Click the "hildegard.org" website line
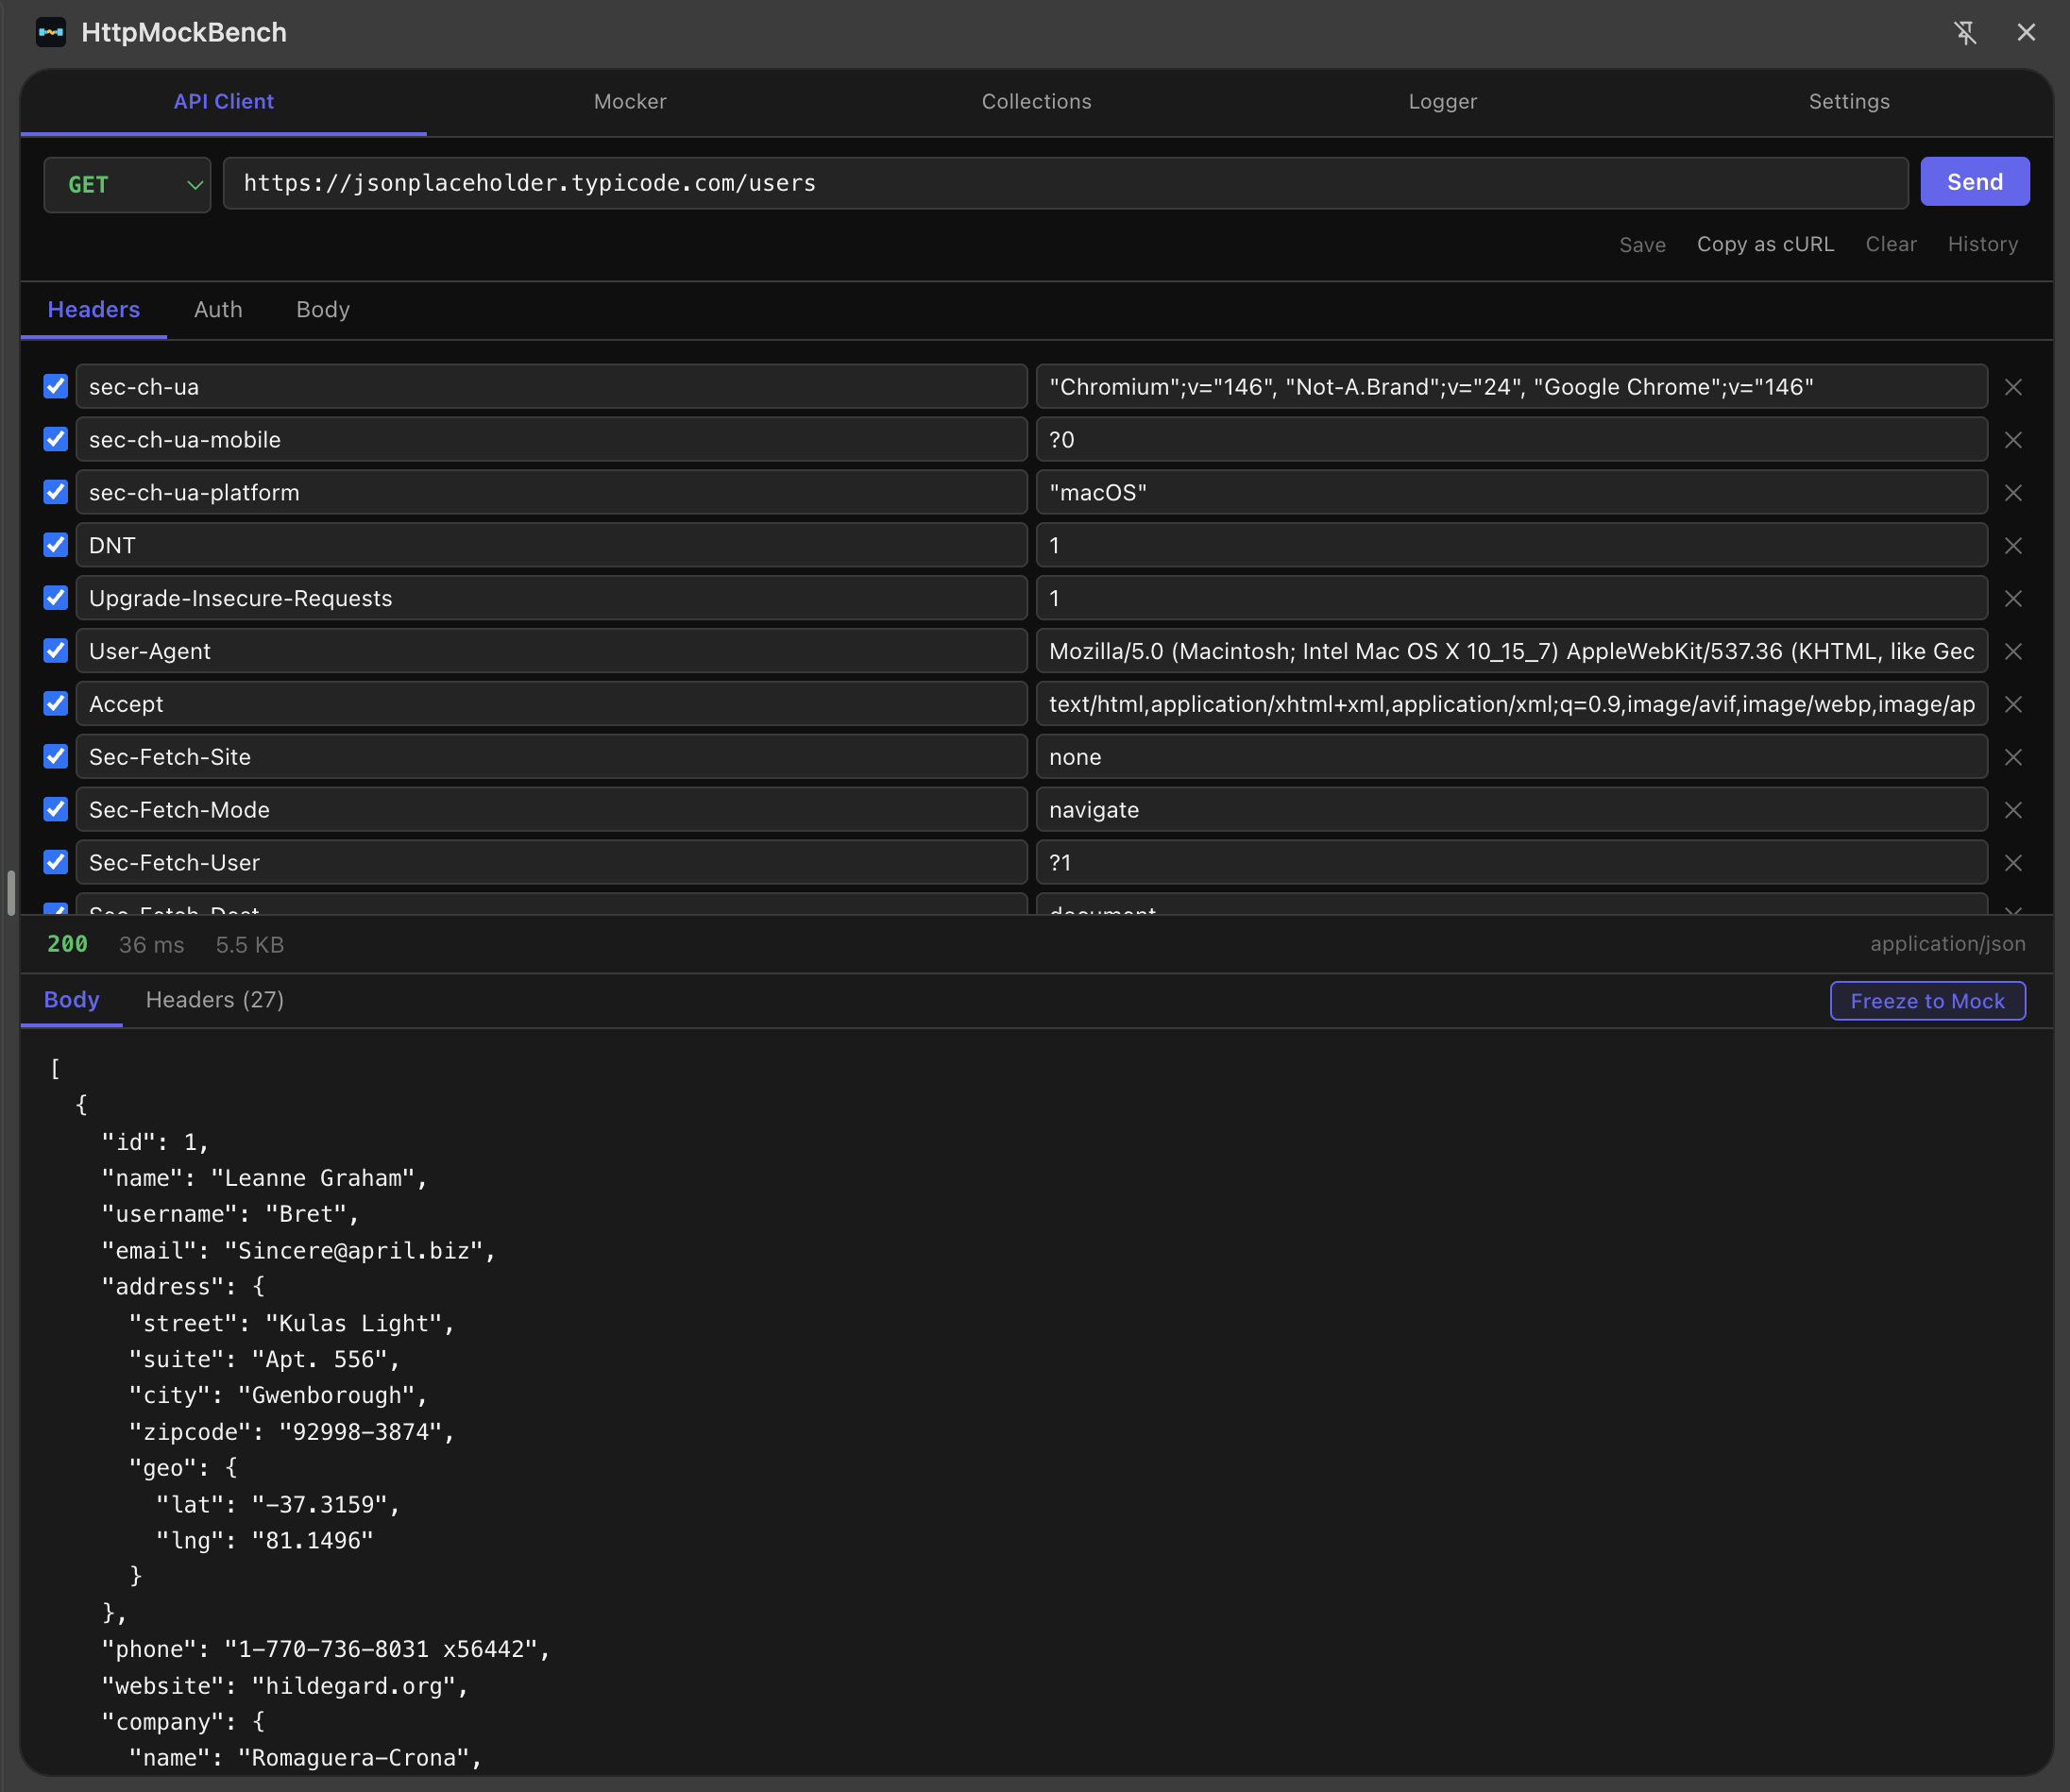The height and width of the screenshot is (1792, 2070). tap(285, 1686)
